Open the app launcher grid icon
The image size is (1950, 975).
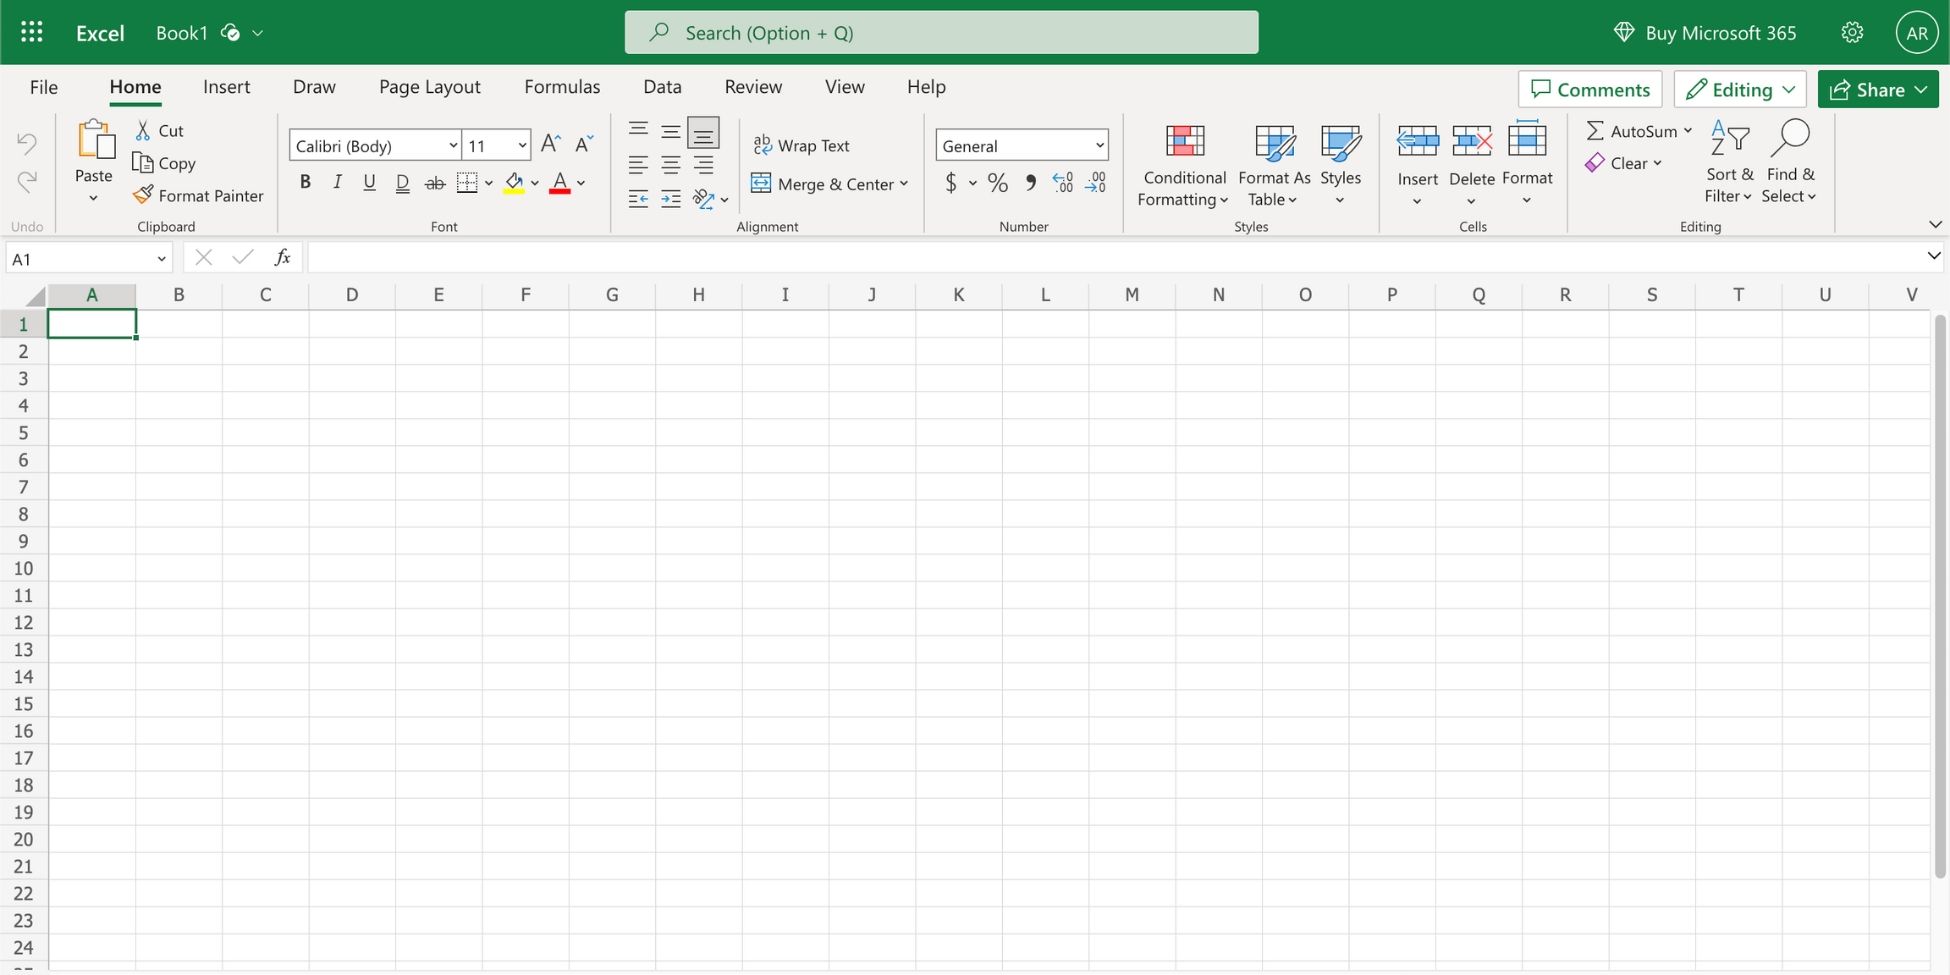(x=32, y=32)
